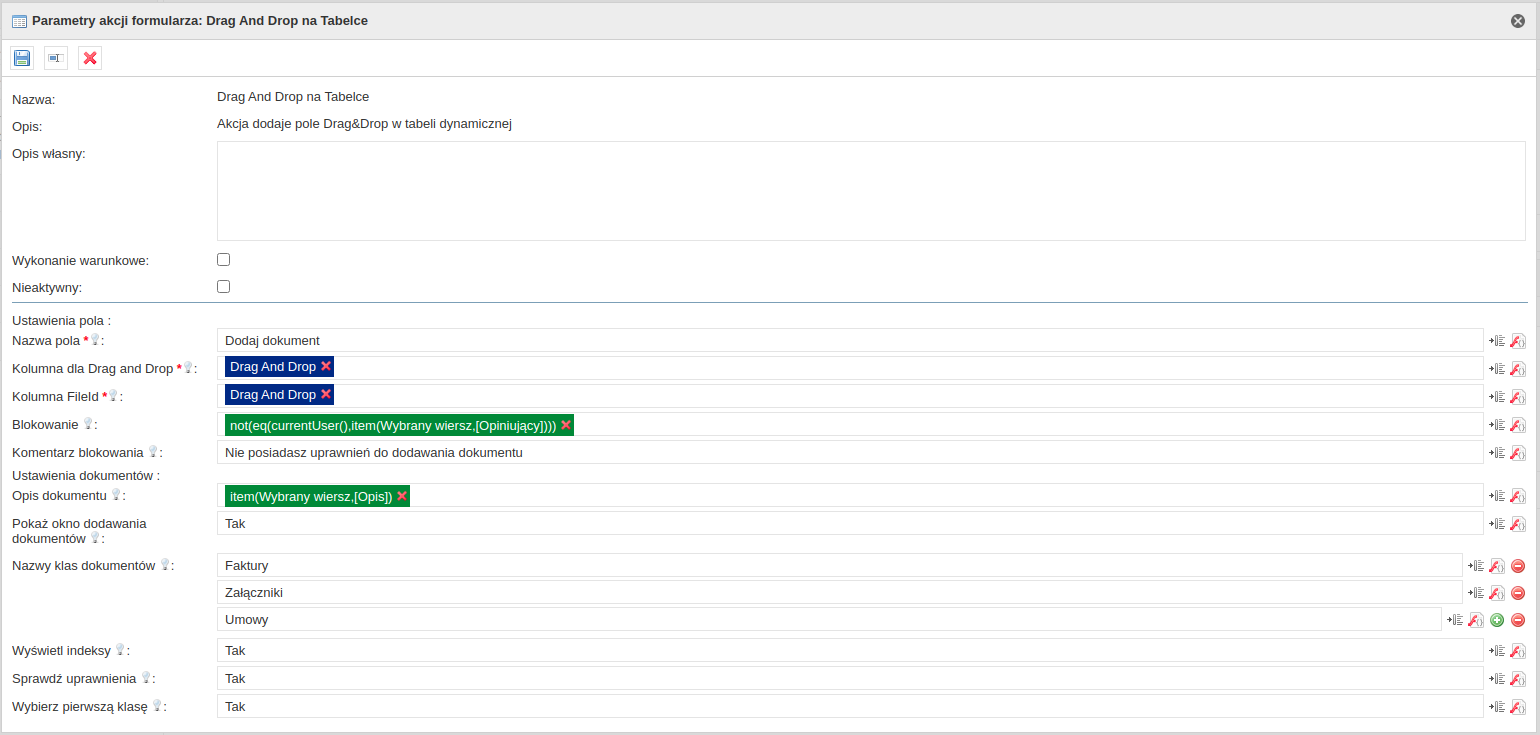
Task: Open function editor for Komentarz blokowania row
Action: (x=1518, y=452)
